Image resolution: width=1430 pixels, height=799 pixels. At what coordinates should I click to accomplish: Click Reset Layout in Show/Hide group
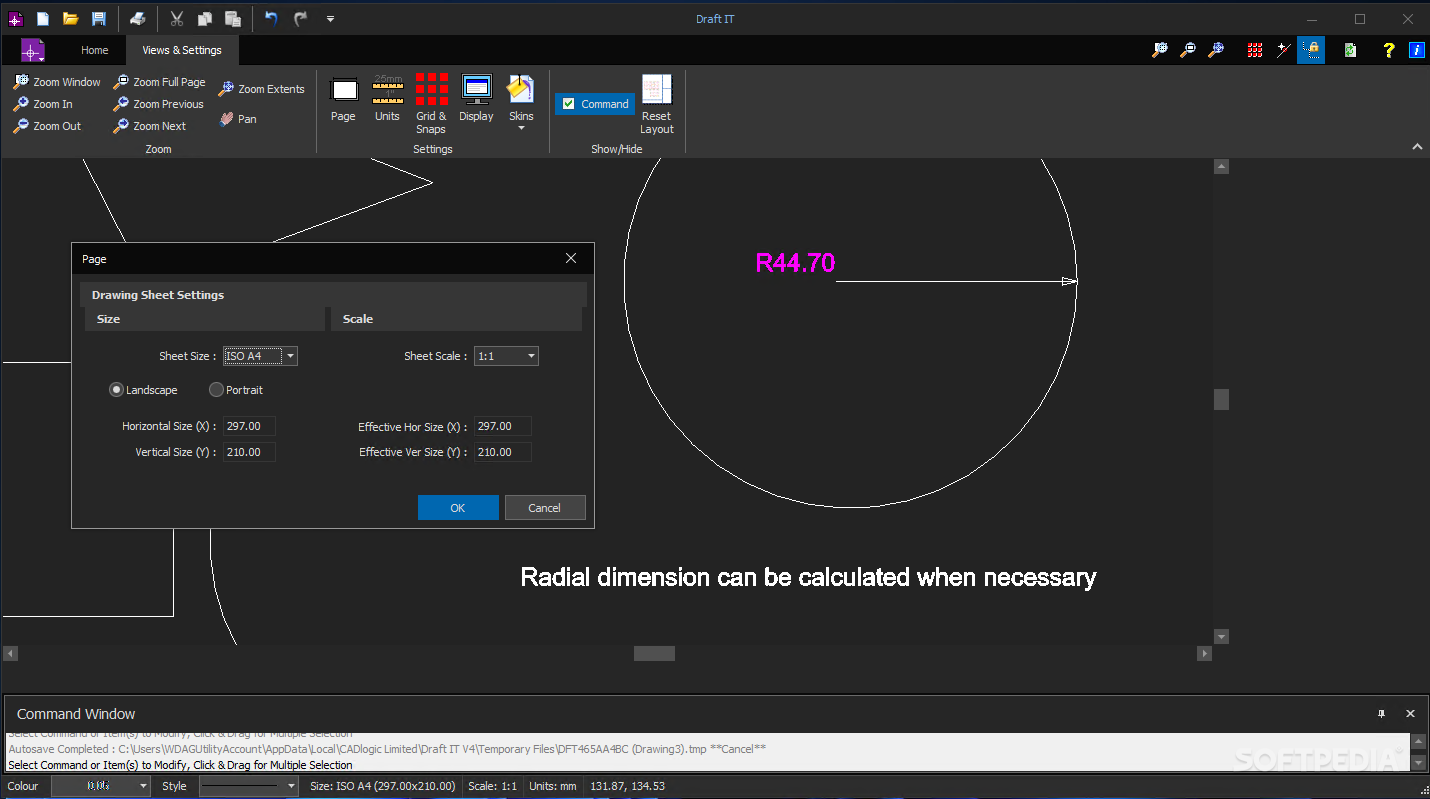(657, 104)
